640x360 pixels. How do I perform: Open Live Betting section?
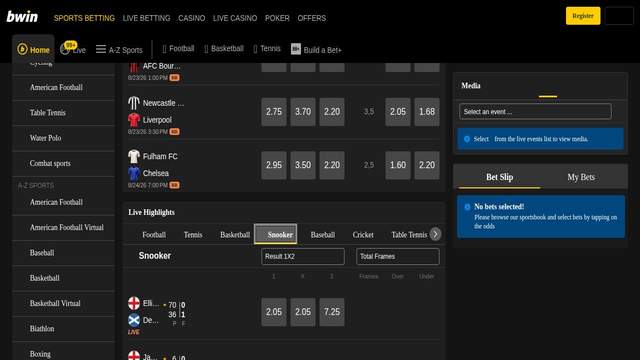coord(147,18)
